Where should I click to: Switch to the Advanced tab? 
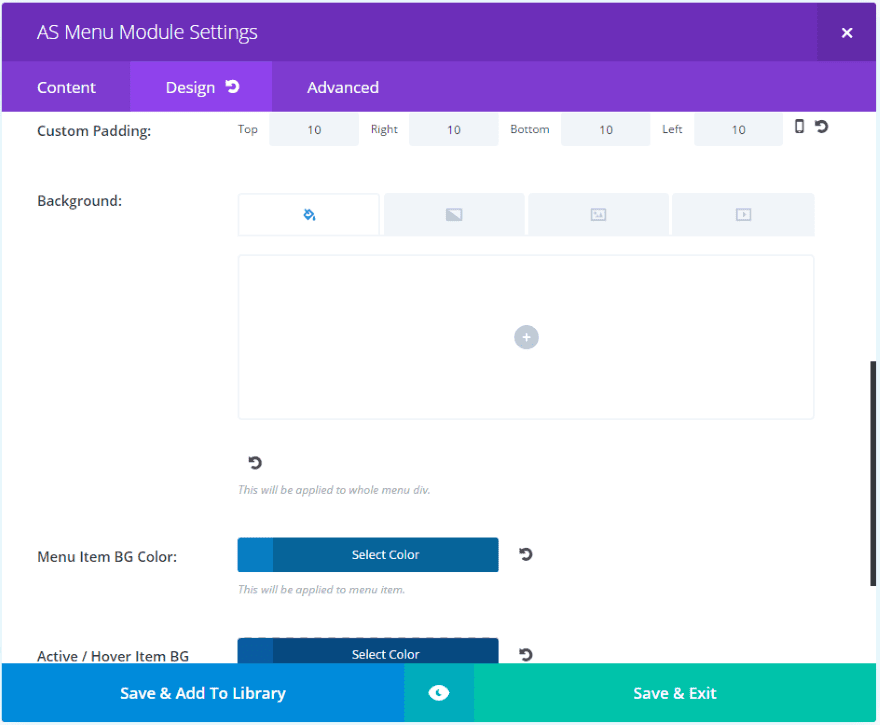(x=343, y=87)
